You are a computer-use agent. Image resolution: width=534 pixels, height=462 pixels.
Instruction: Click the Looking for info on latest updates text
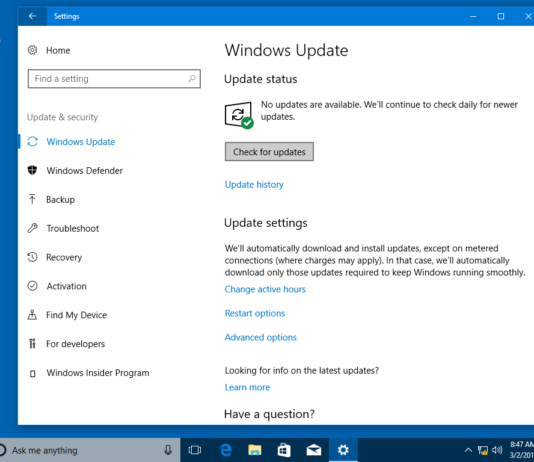pyautogui.click(x=302, y=370)
